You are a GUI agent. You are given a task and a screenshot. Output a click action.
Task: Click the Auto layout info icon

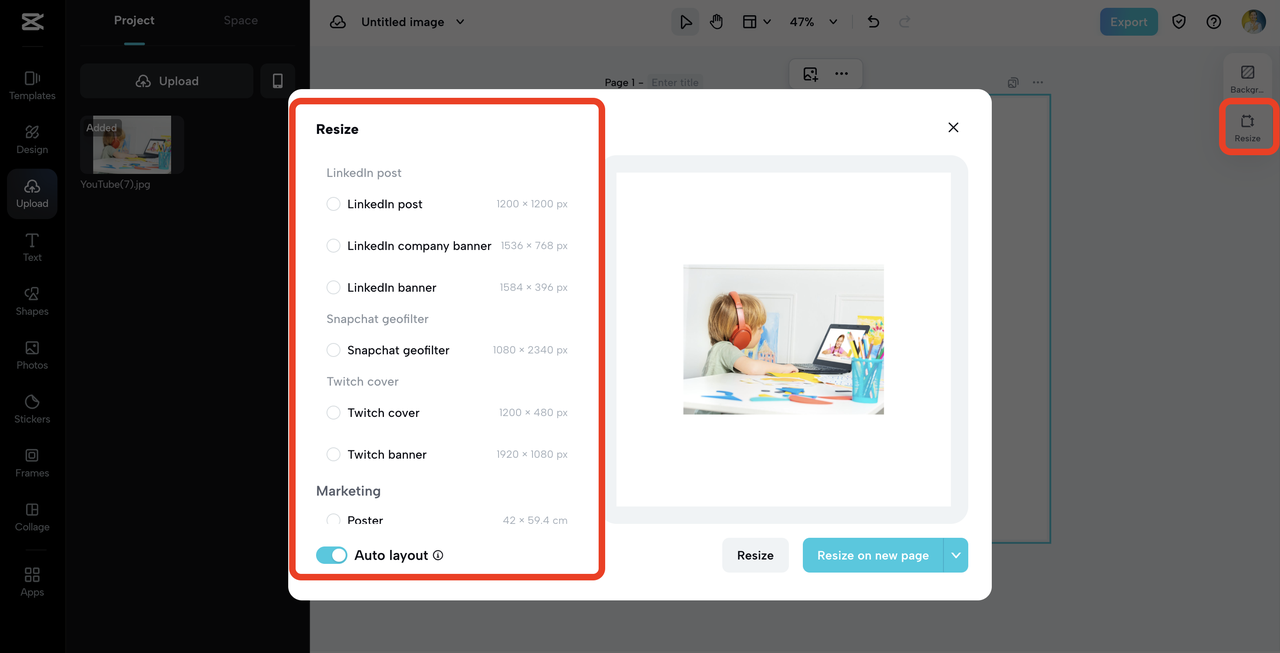[438, 555]
